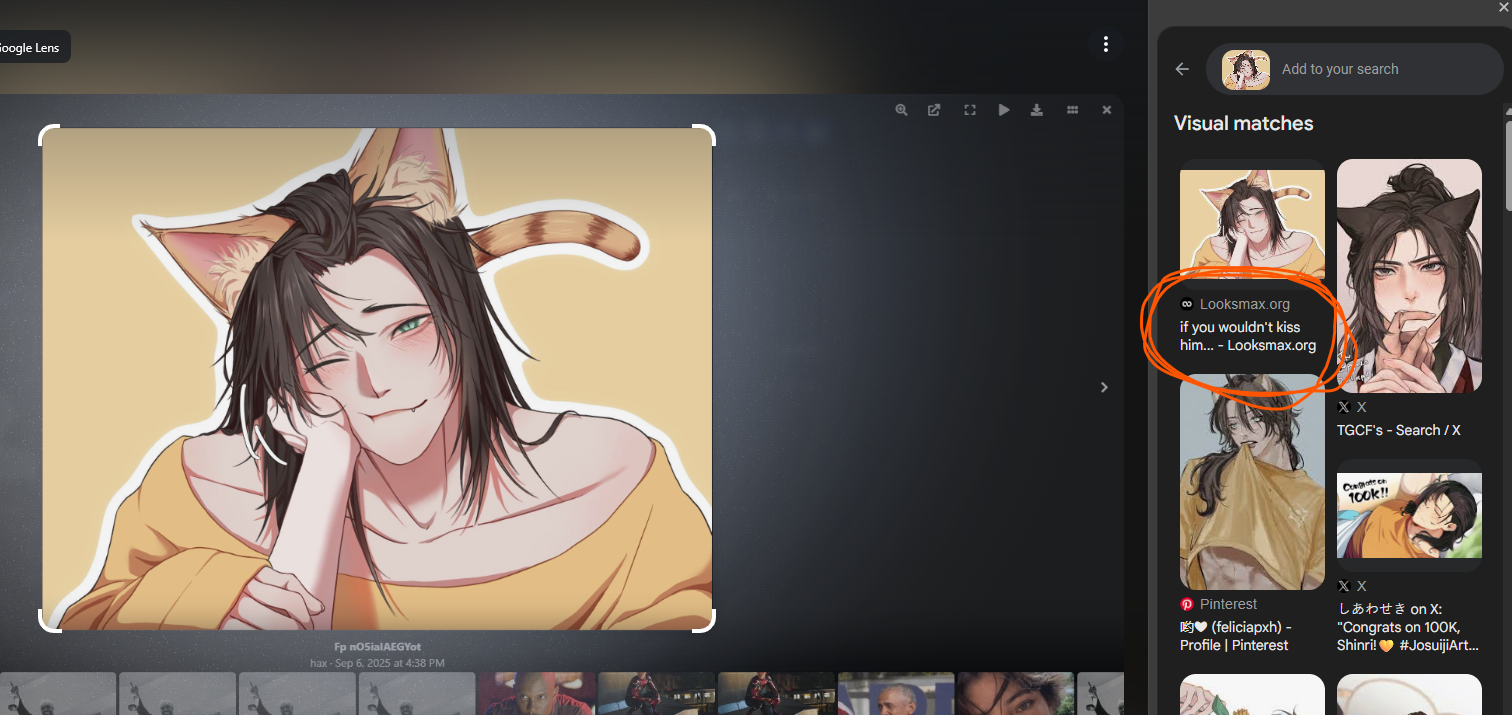Open the 'if you wouldn't kiss him...' link
Viewport: 1512px width, 715px height.
pos(1248,336)
